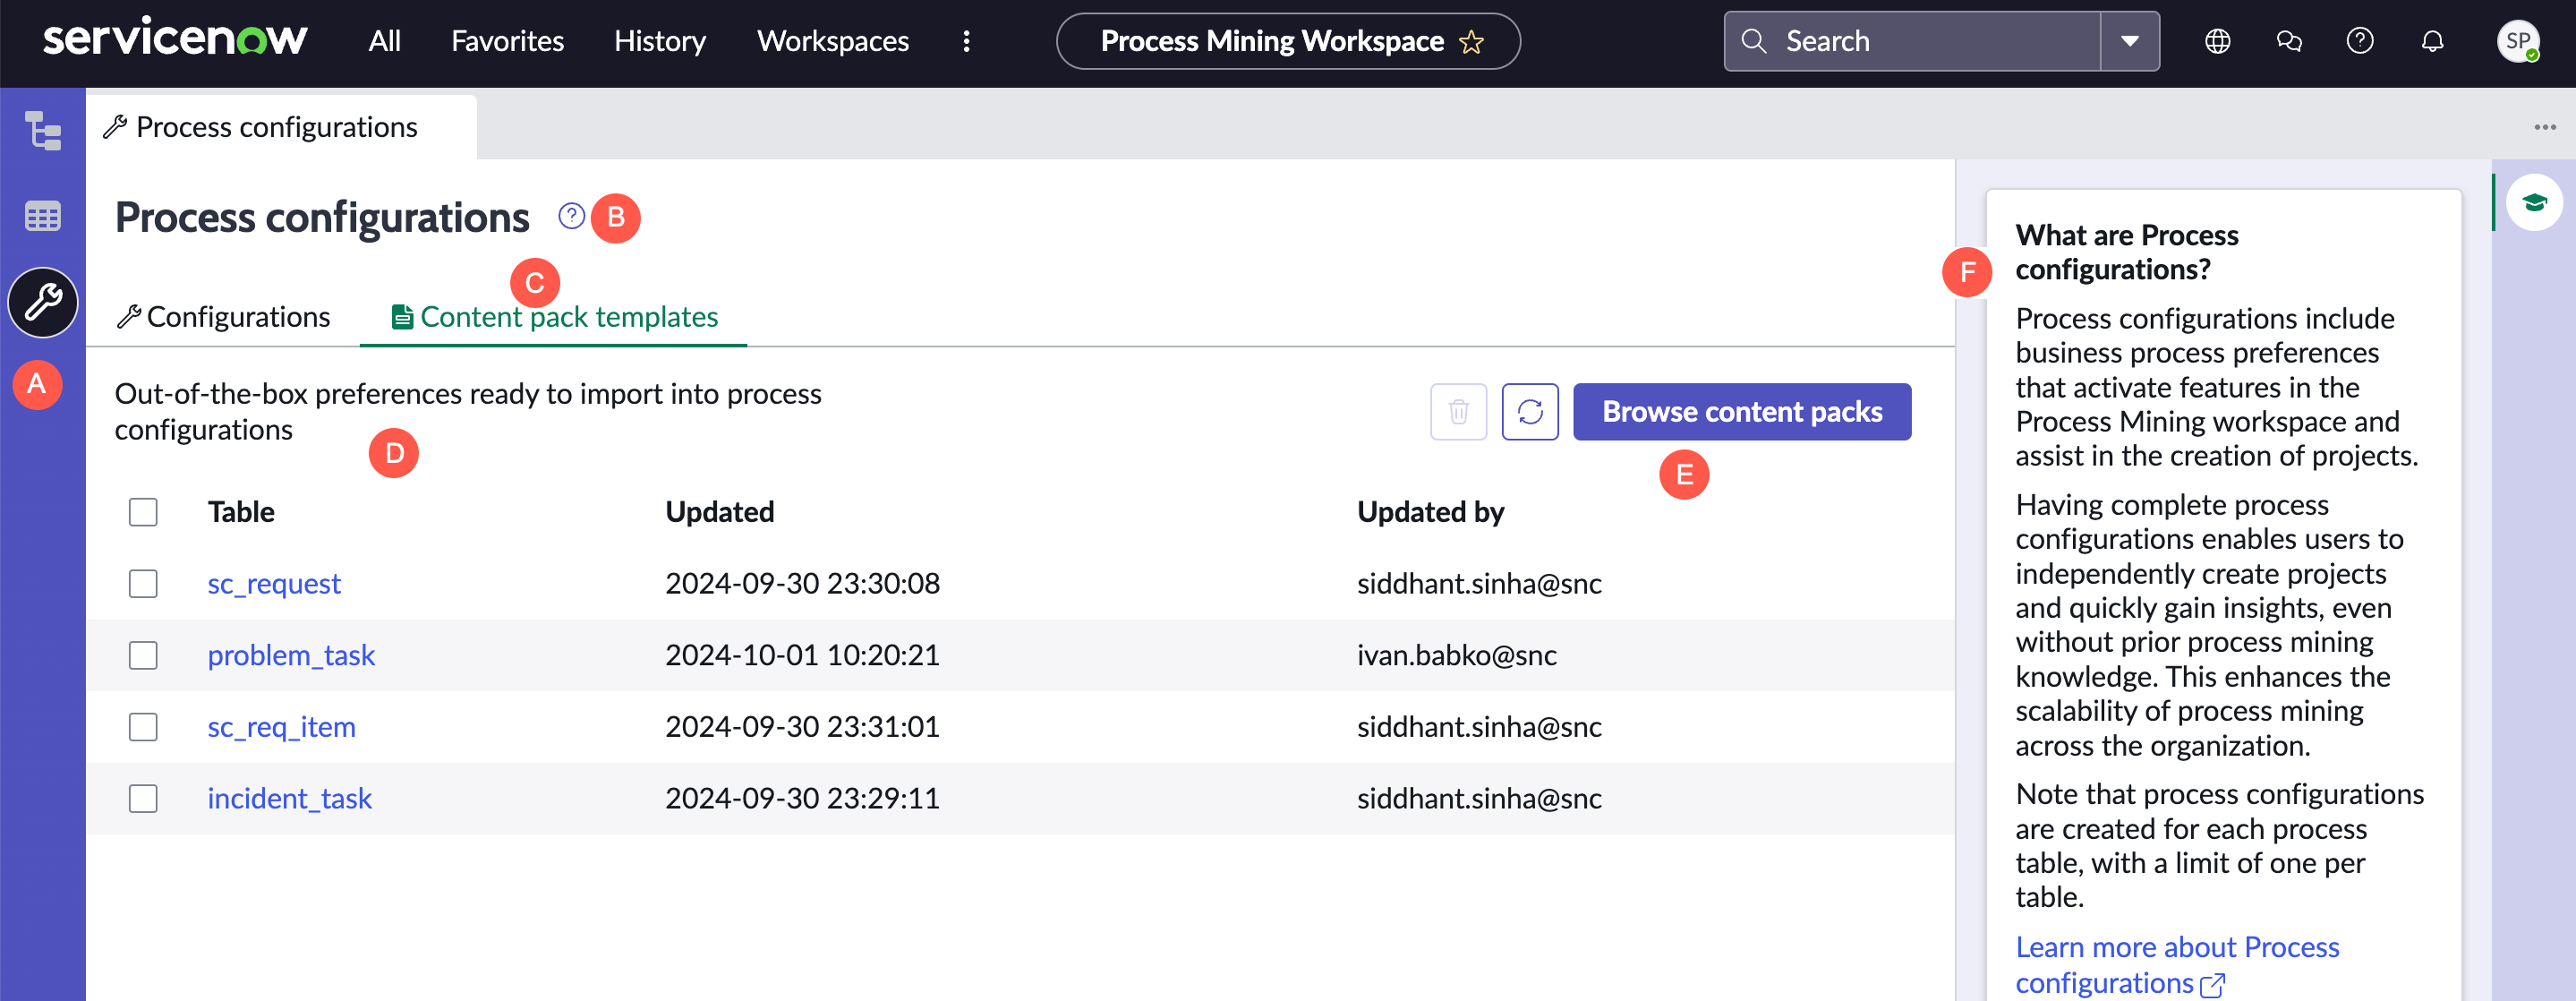Image resolution: width=2576 pixels, height=1001 pixels.
Task: Open the notifications bell icon
Action: click(2432, 41)
